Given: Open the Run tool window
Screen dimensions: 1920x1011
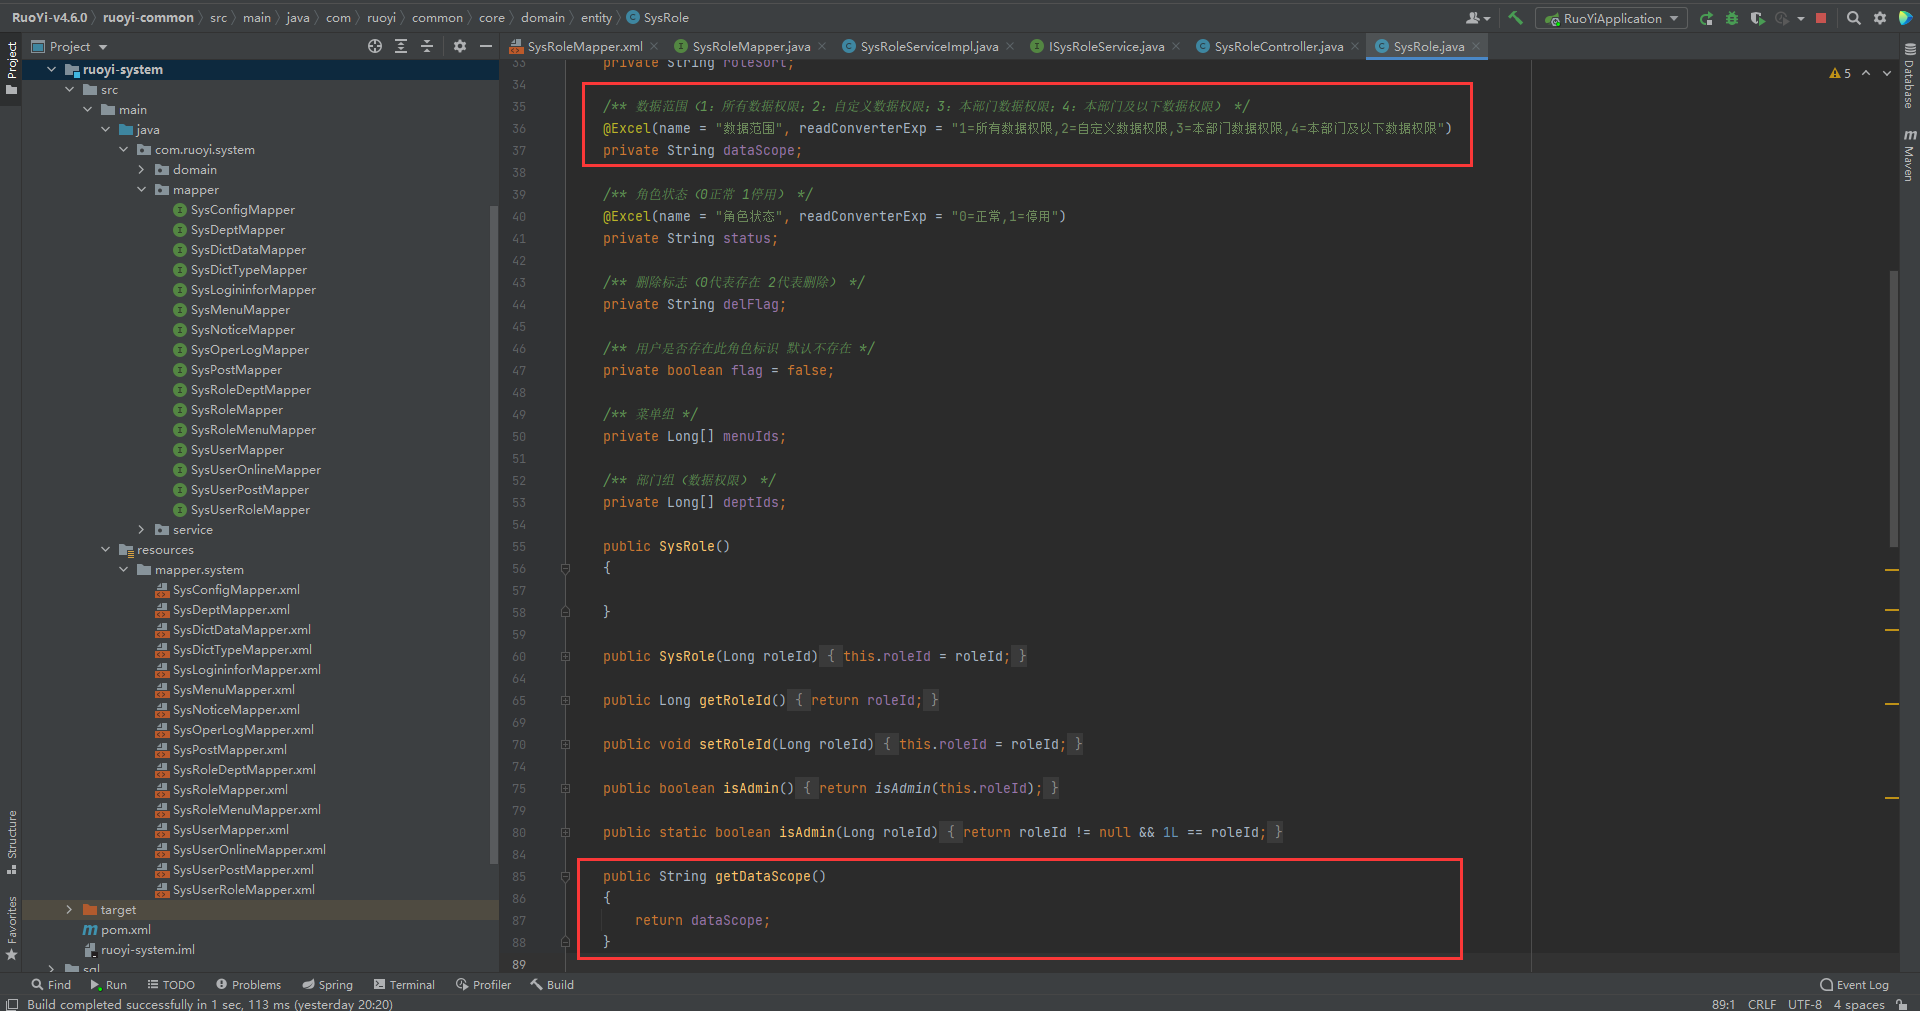Looking at the screenshot, I should click(x=108, y=985).
